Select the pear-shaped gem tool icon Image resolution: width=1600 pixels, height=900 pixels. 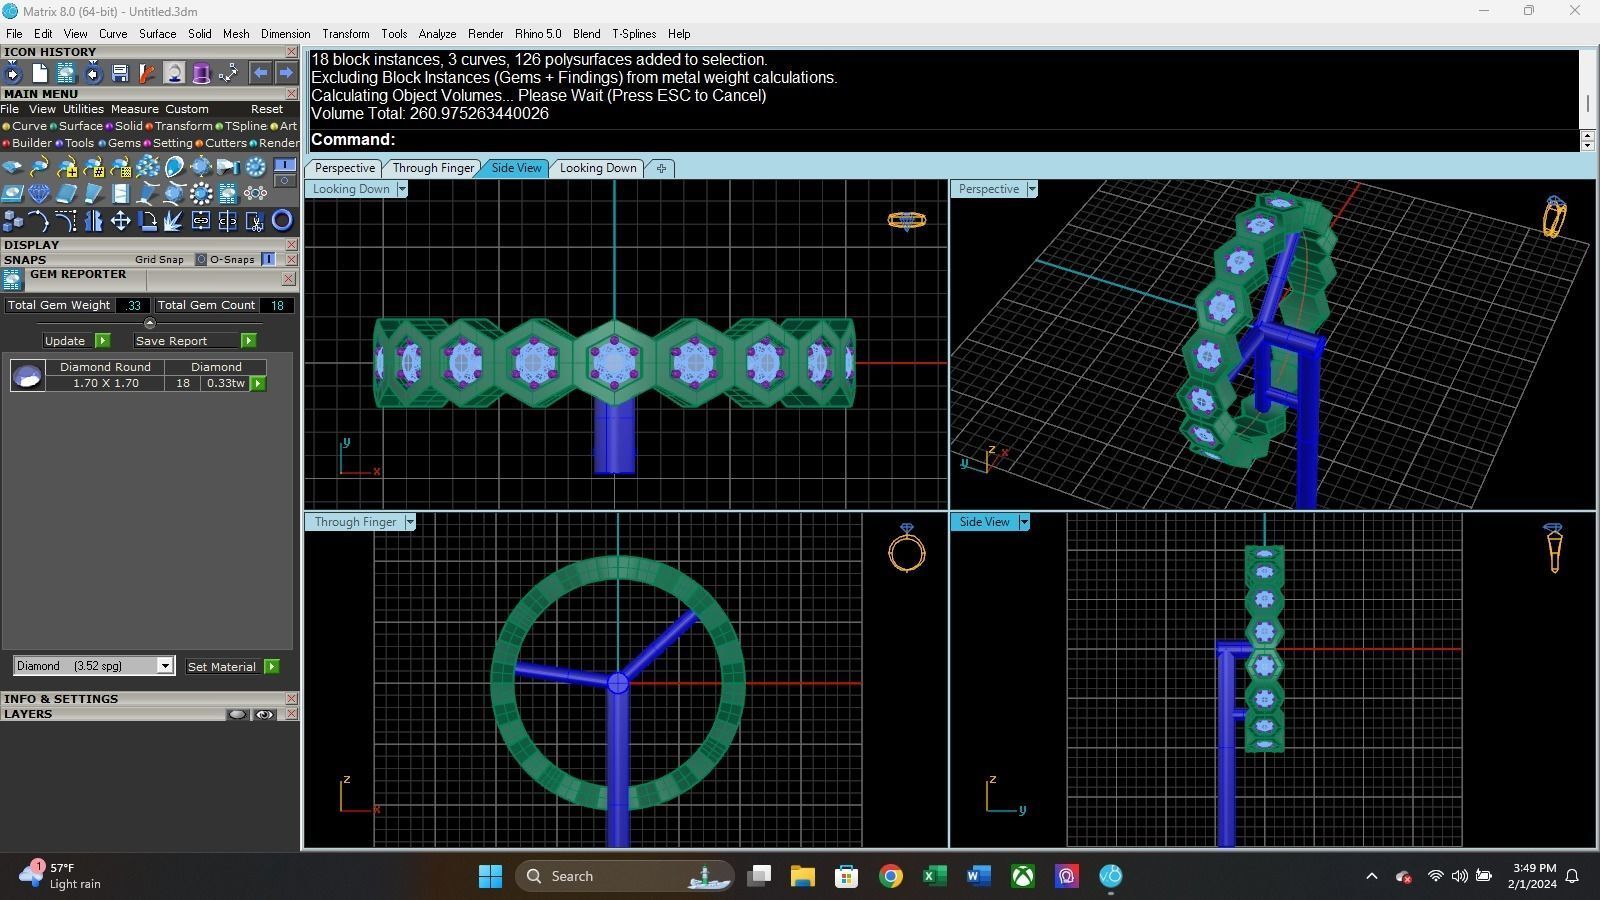pos(174,166)
